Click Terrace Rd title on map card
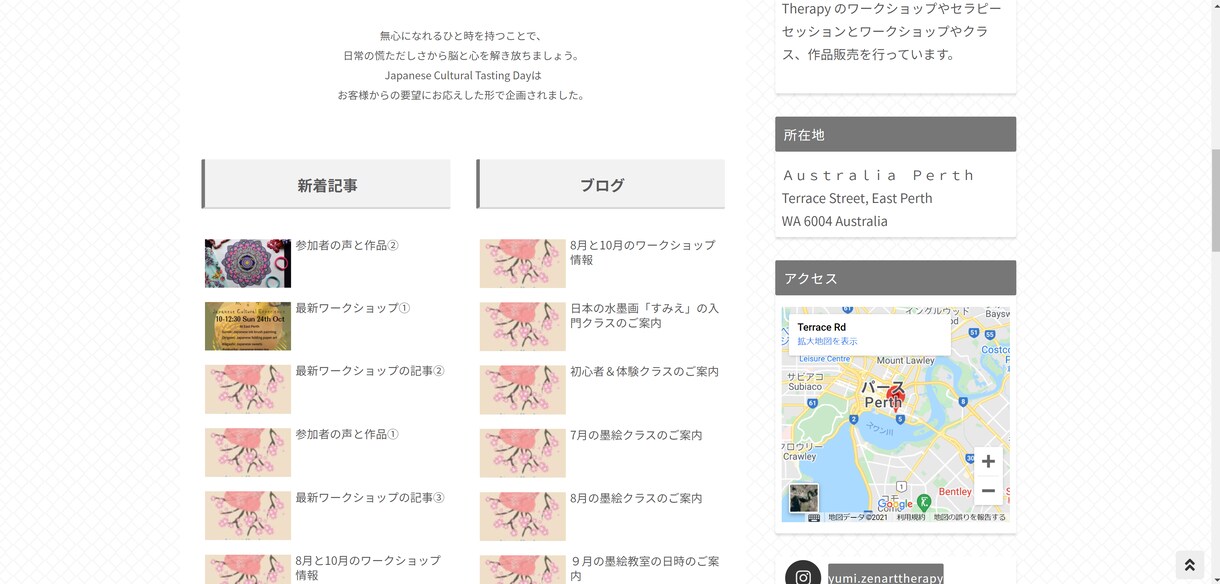The height and width of the screenshot is (584, 1220). click(x=821, y=327)
